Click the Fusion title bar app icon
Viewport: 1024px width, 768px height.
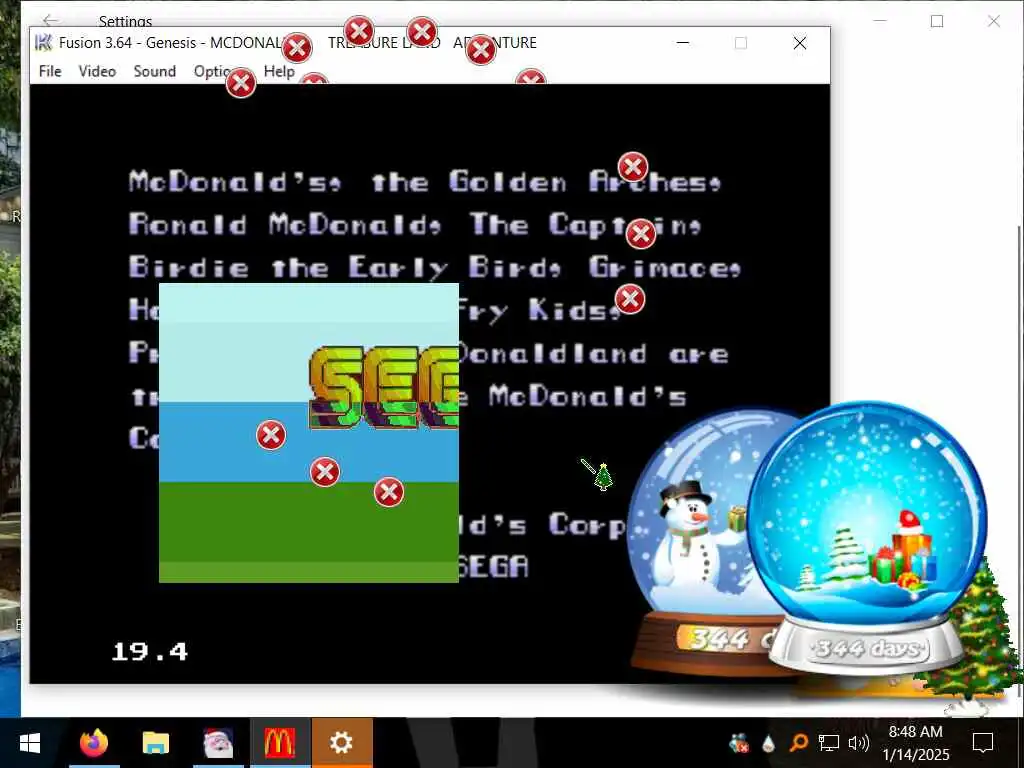(x=43, y=42)
